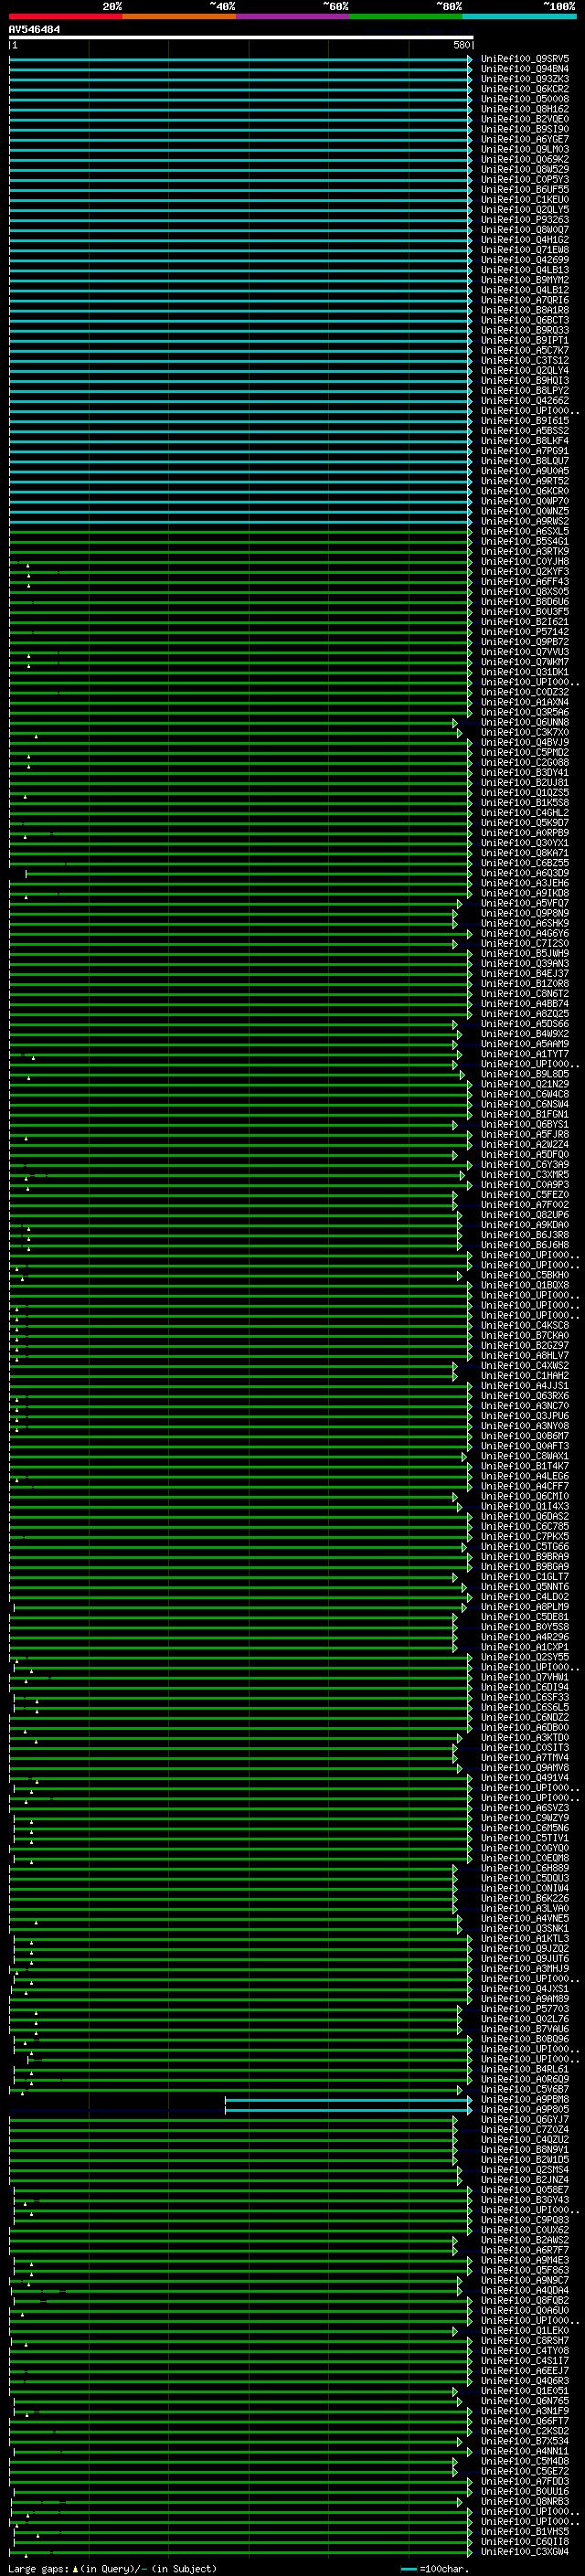Click the orange ~40% identity legend segment
Viewport: 585px width, 2576px height.
[x=179, y=16]
